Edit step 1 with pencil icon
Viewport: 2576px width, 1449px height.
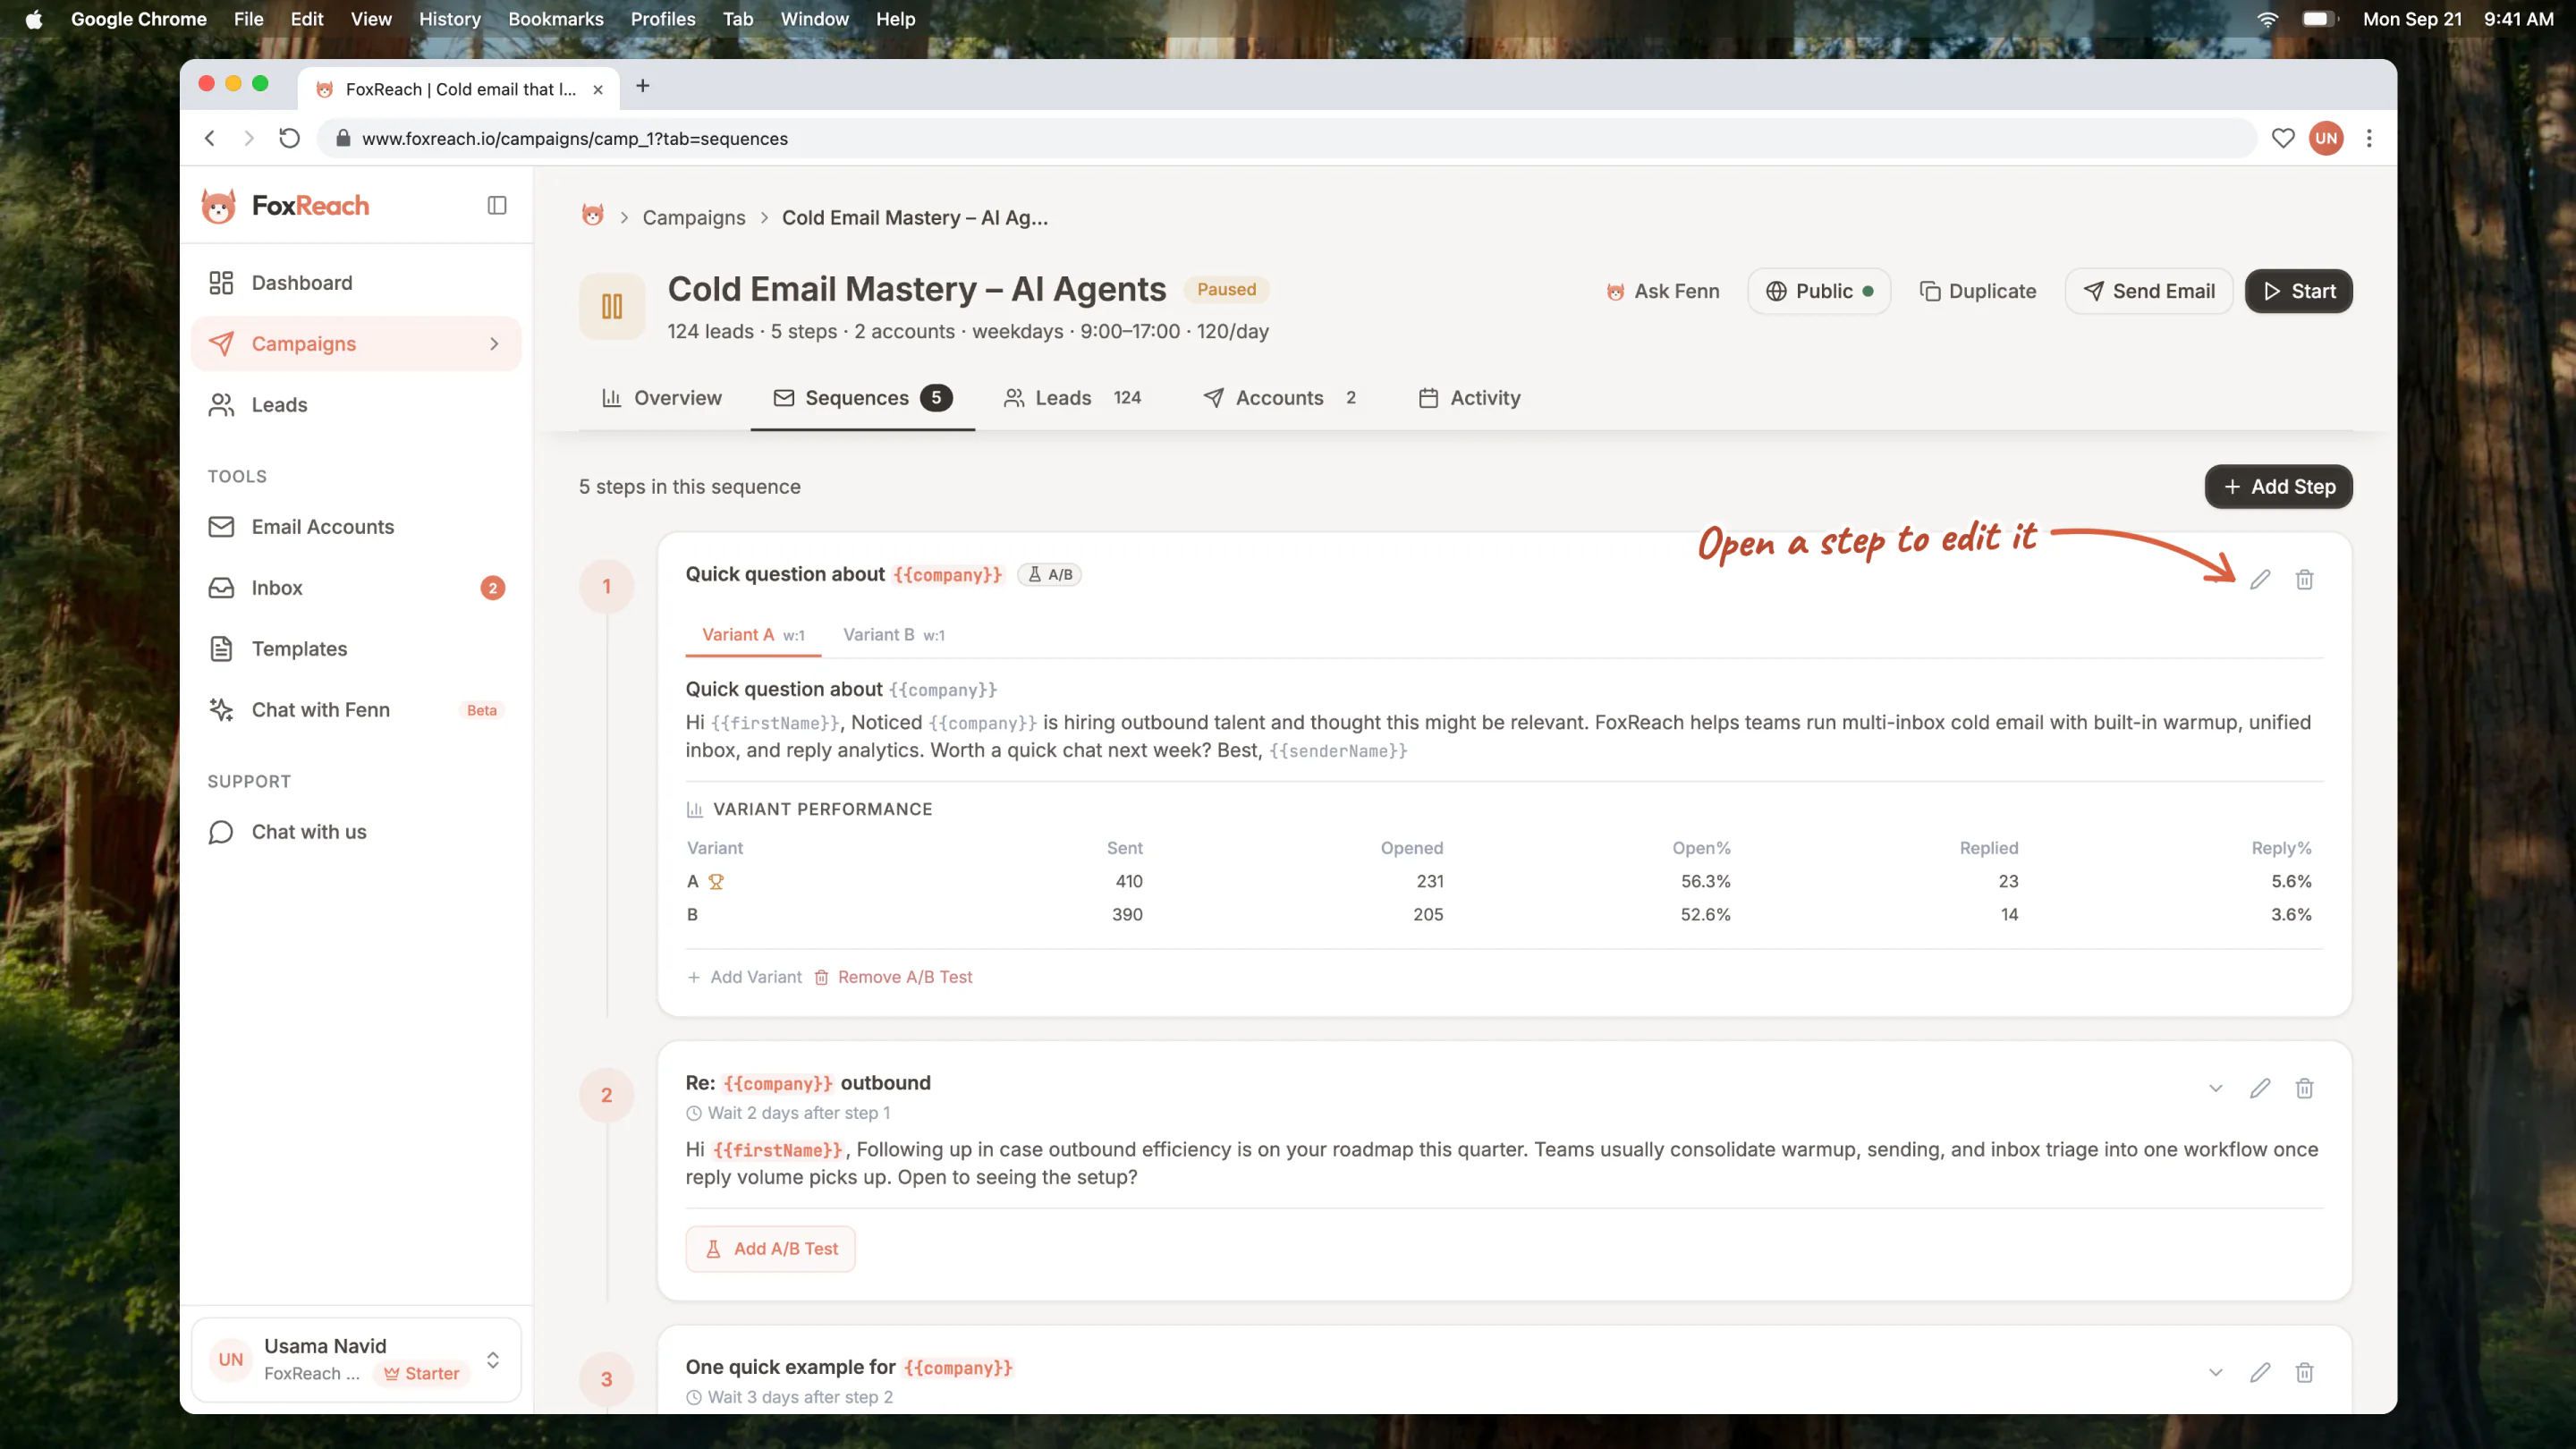click(2260, 579)
